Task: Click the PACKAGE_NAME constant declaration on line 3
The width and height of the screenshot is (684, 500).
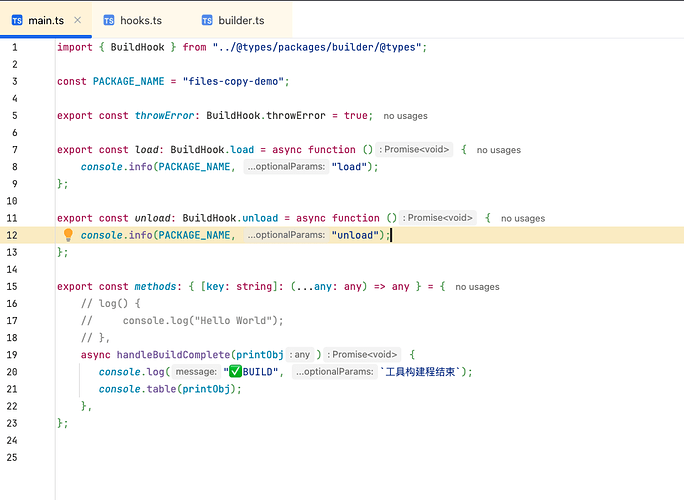Action: click(x=128, y=82)
